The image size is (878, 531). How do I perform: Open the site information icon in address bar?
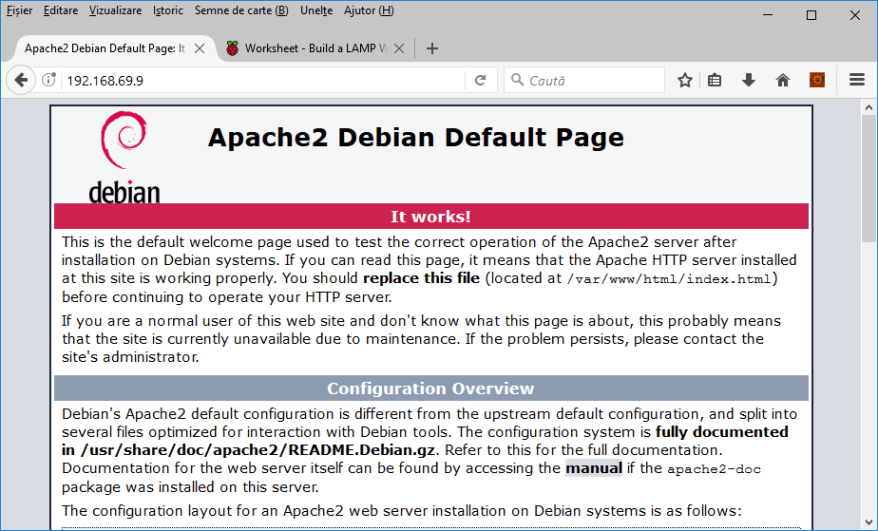pos(49,81)
